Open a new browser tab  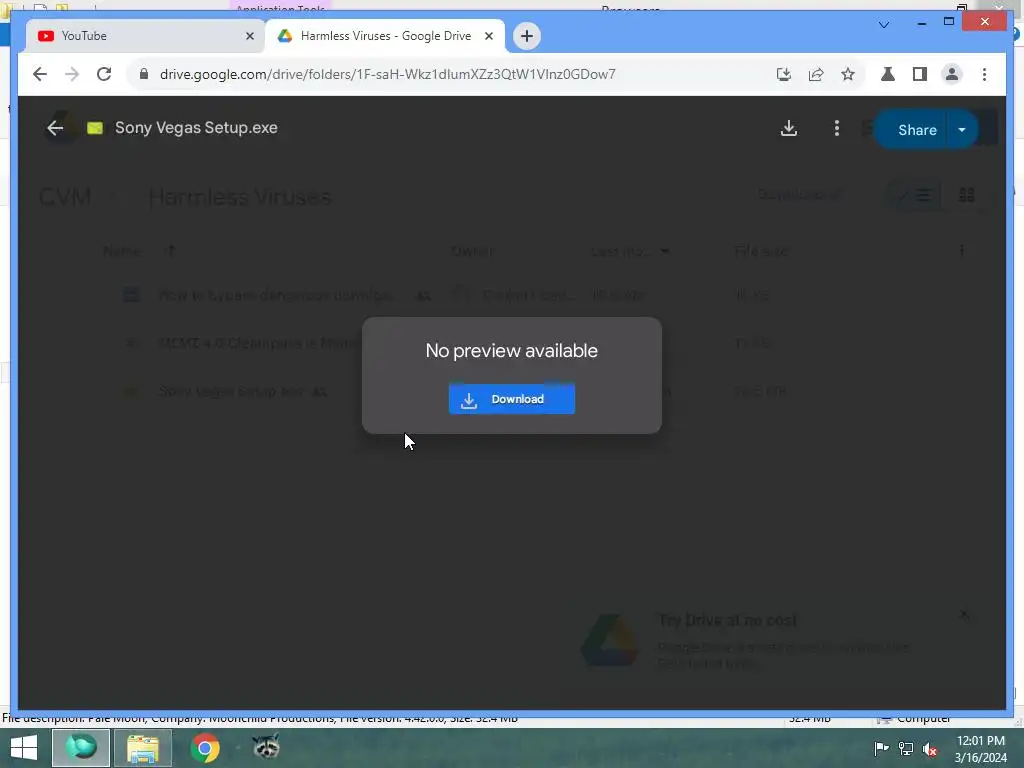pos(526,36)
